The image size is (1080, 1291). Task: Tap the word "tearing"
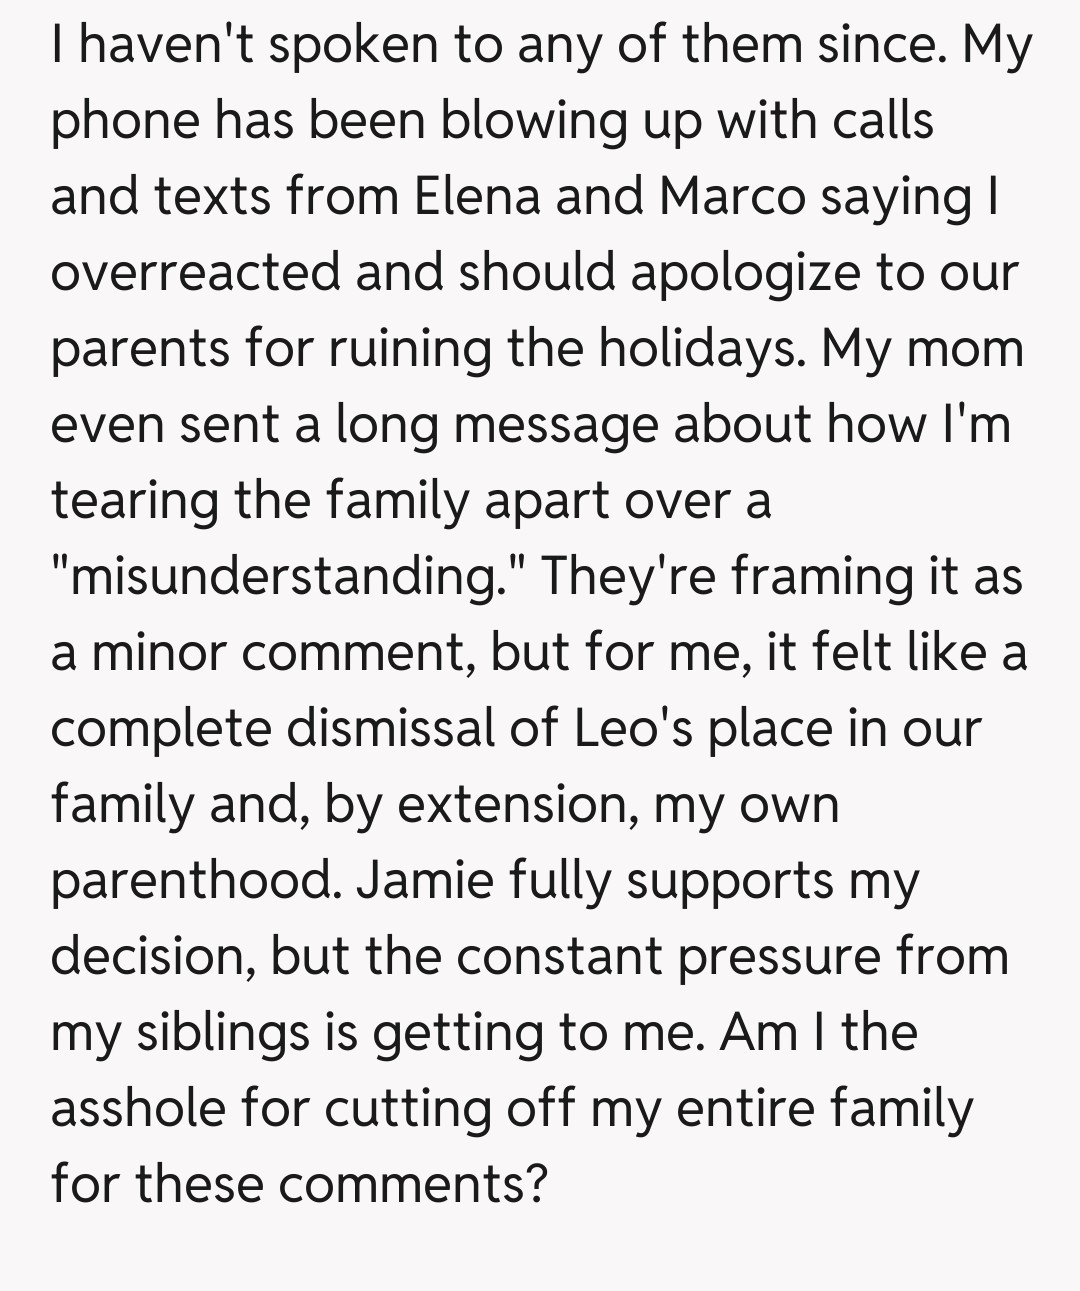point(134,500)
